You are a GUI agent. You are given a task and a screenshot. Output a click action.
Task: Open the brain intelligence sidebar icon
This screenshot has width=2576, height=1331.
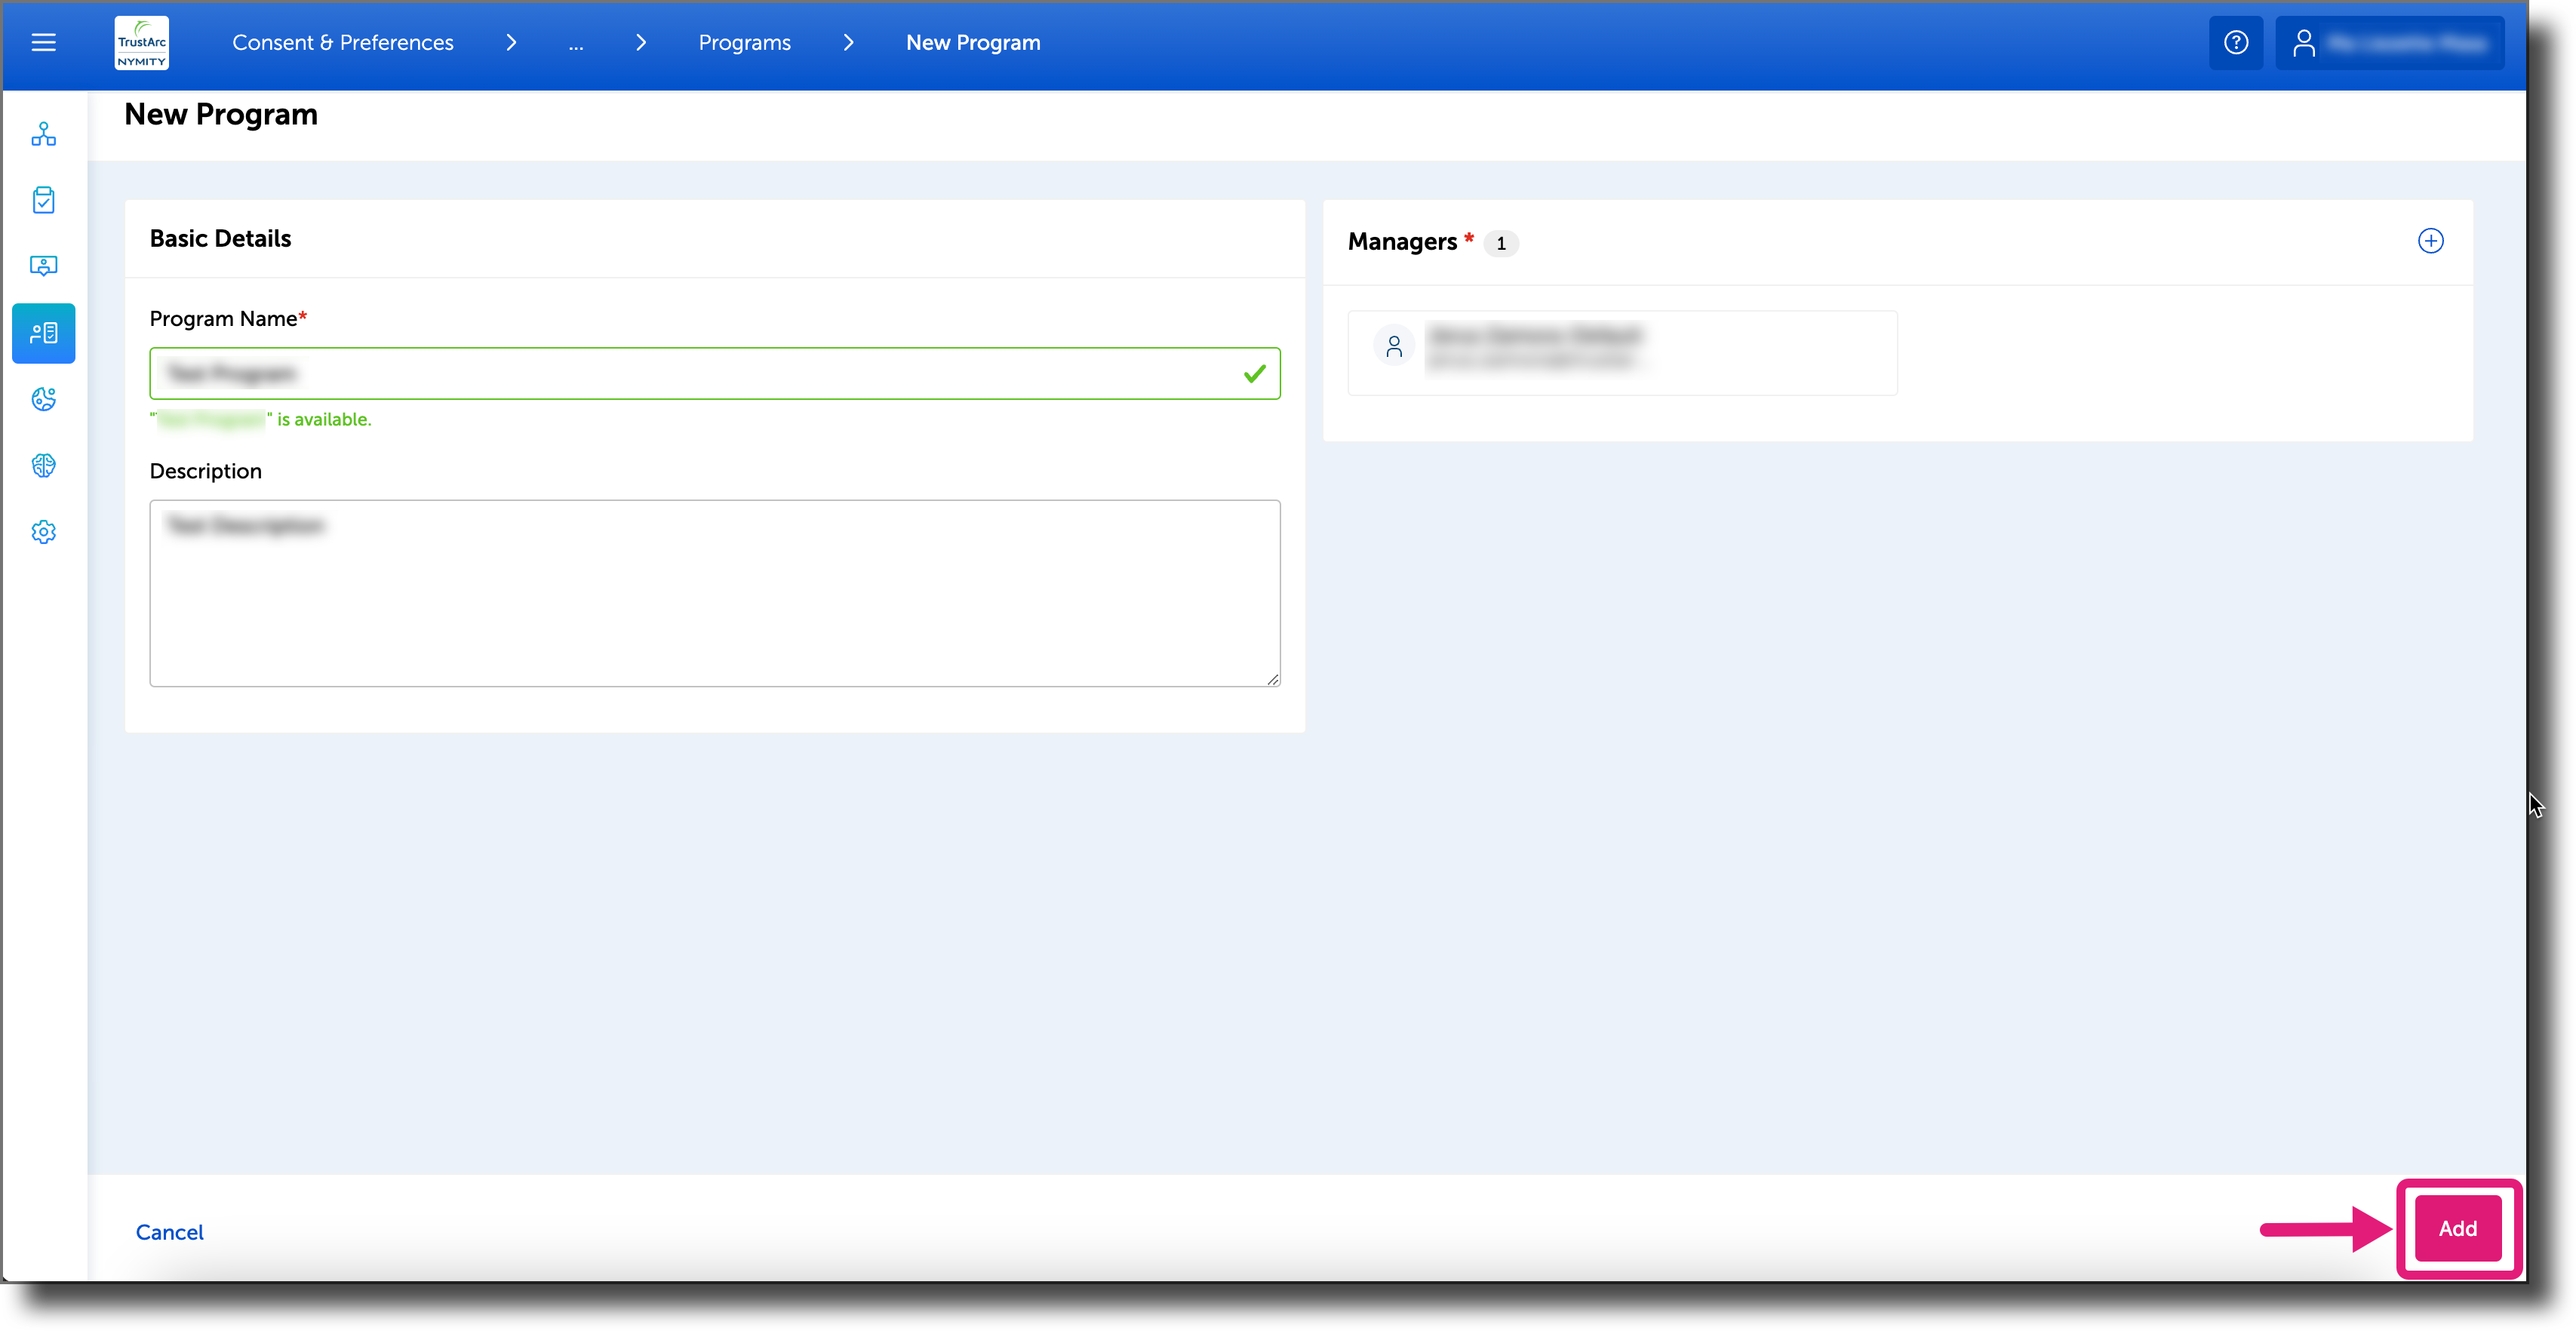coord(44,466)
